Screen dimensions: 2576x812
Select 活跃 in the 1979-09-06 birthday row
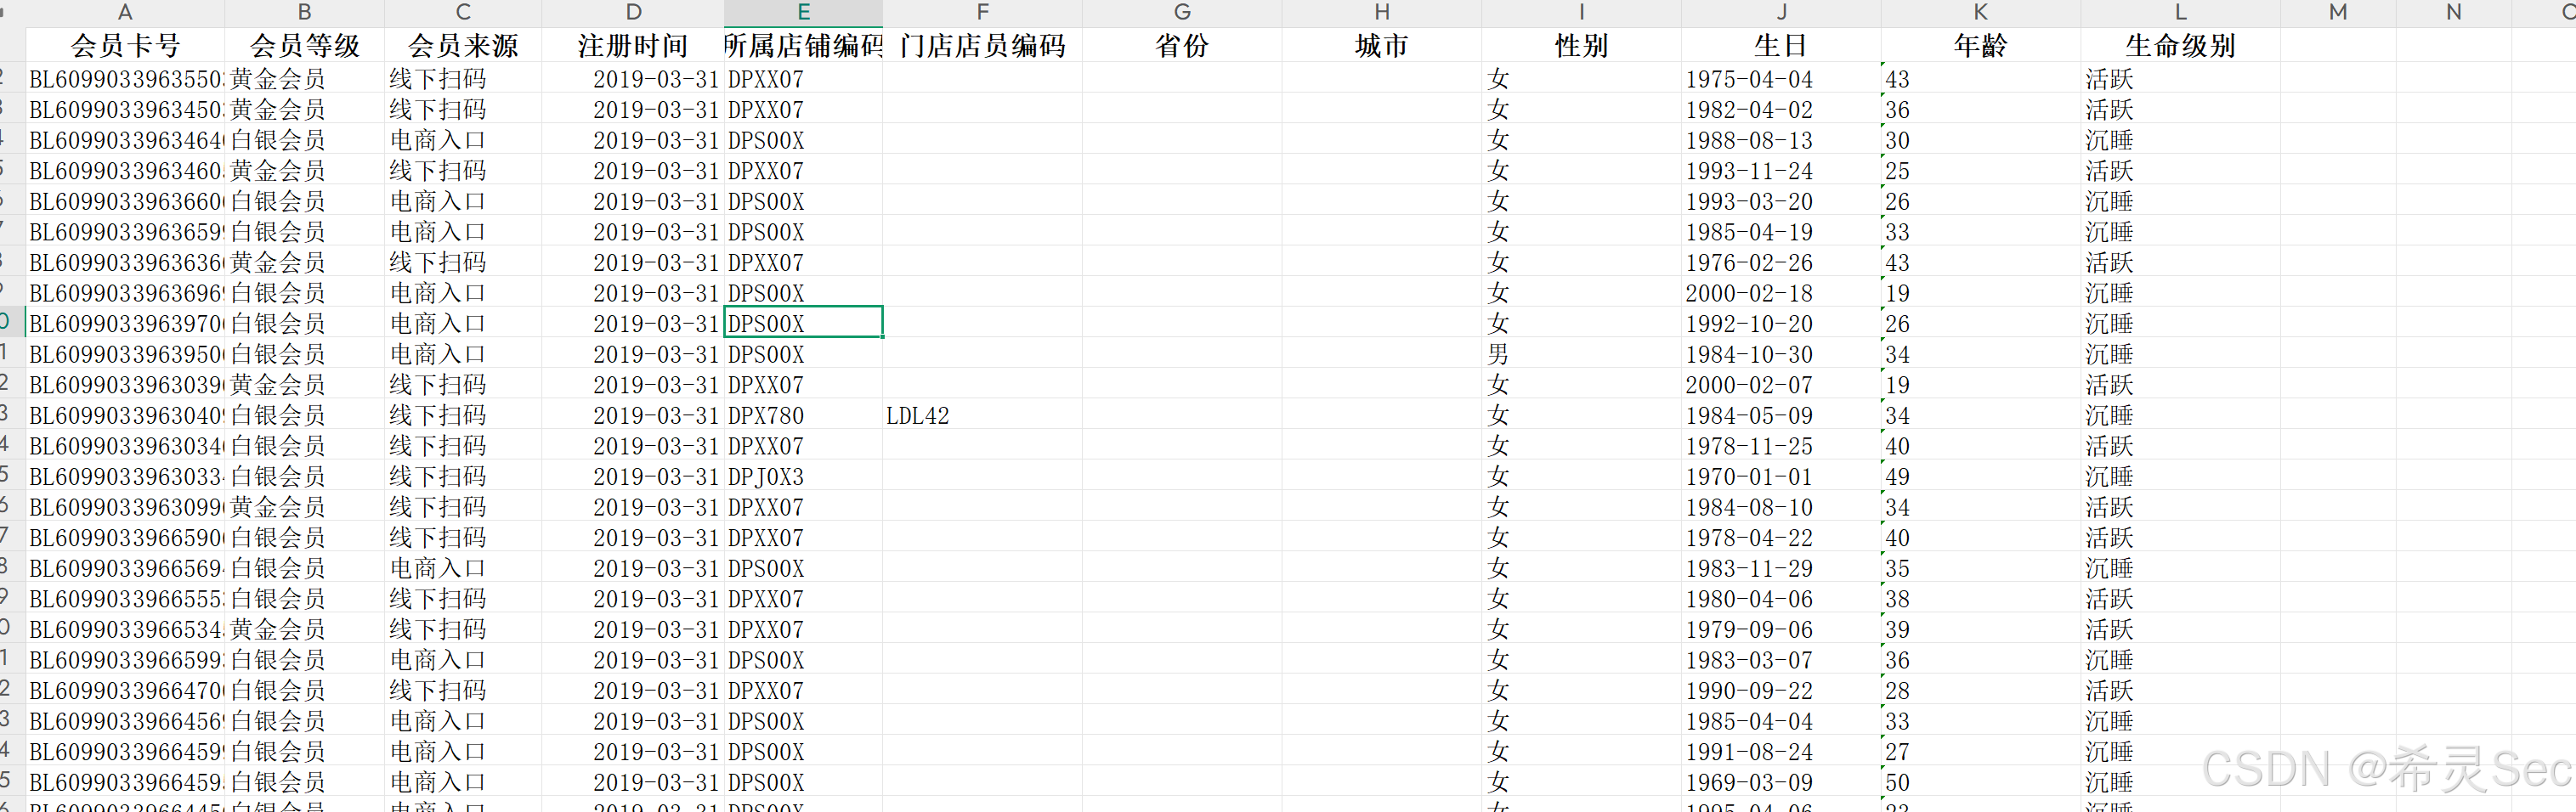(2180, 629)
